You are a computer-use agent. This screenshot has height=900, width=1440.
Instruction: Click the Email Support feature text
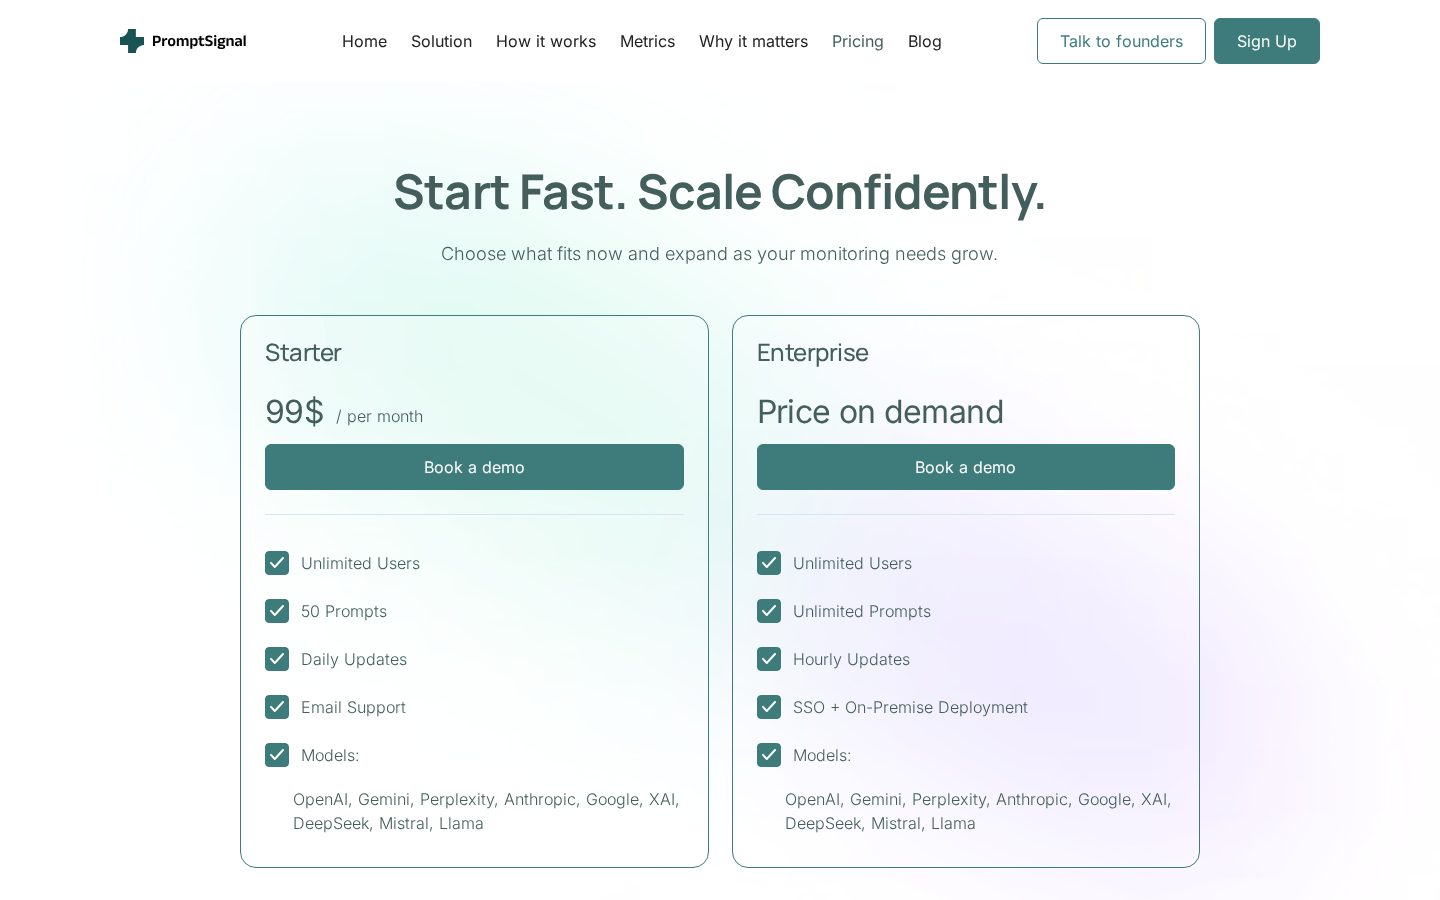[353, 707]
